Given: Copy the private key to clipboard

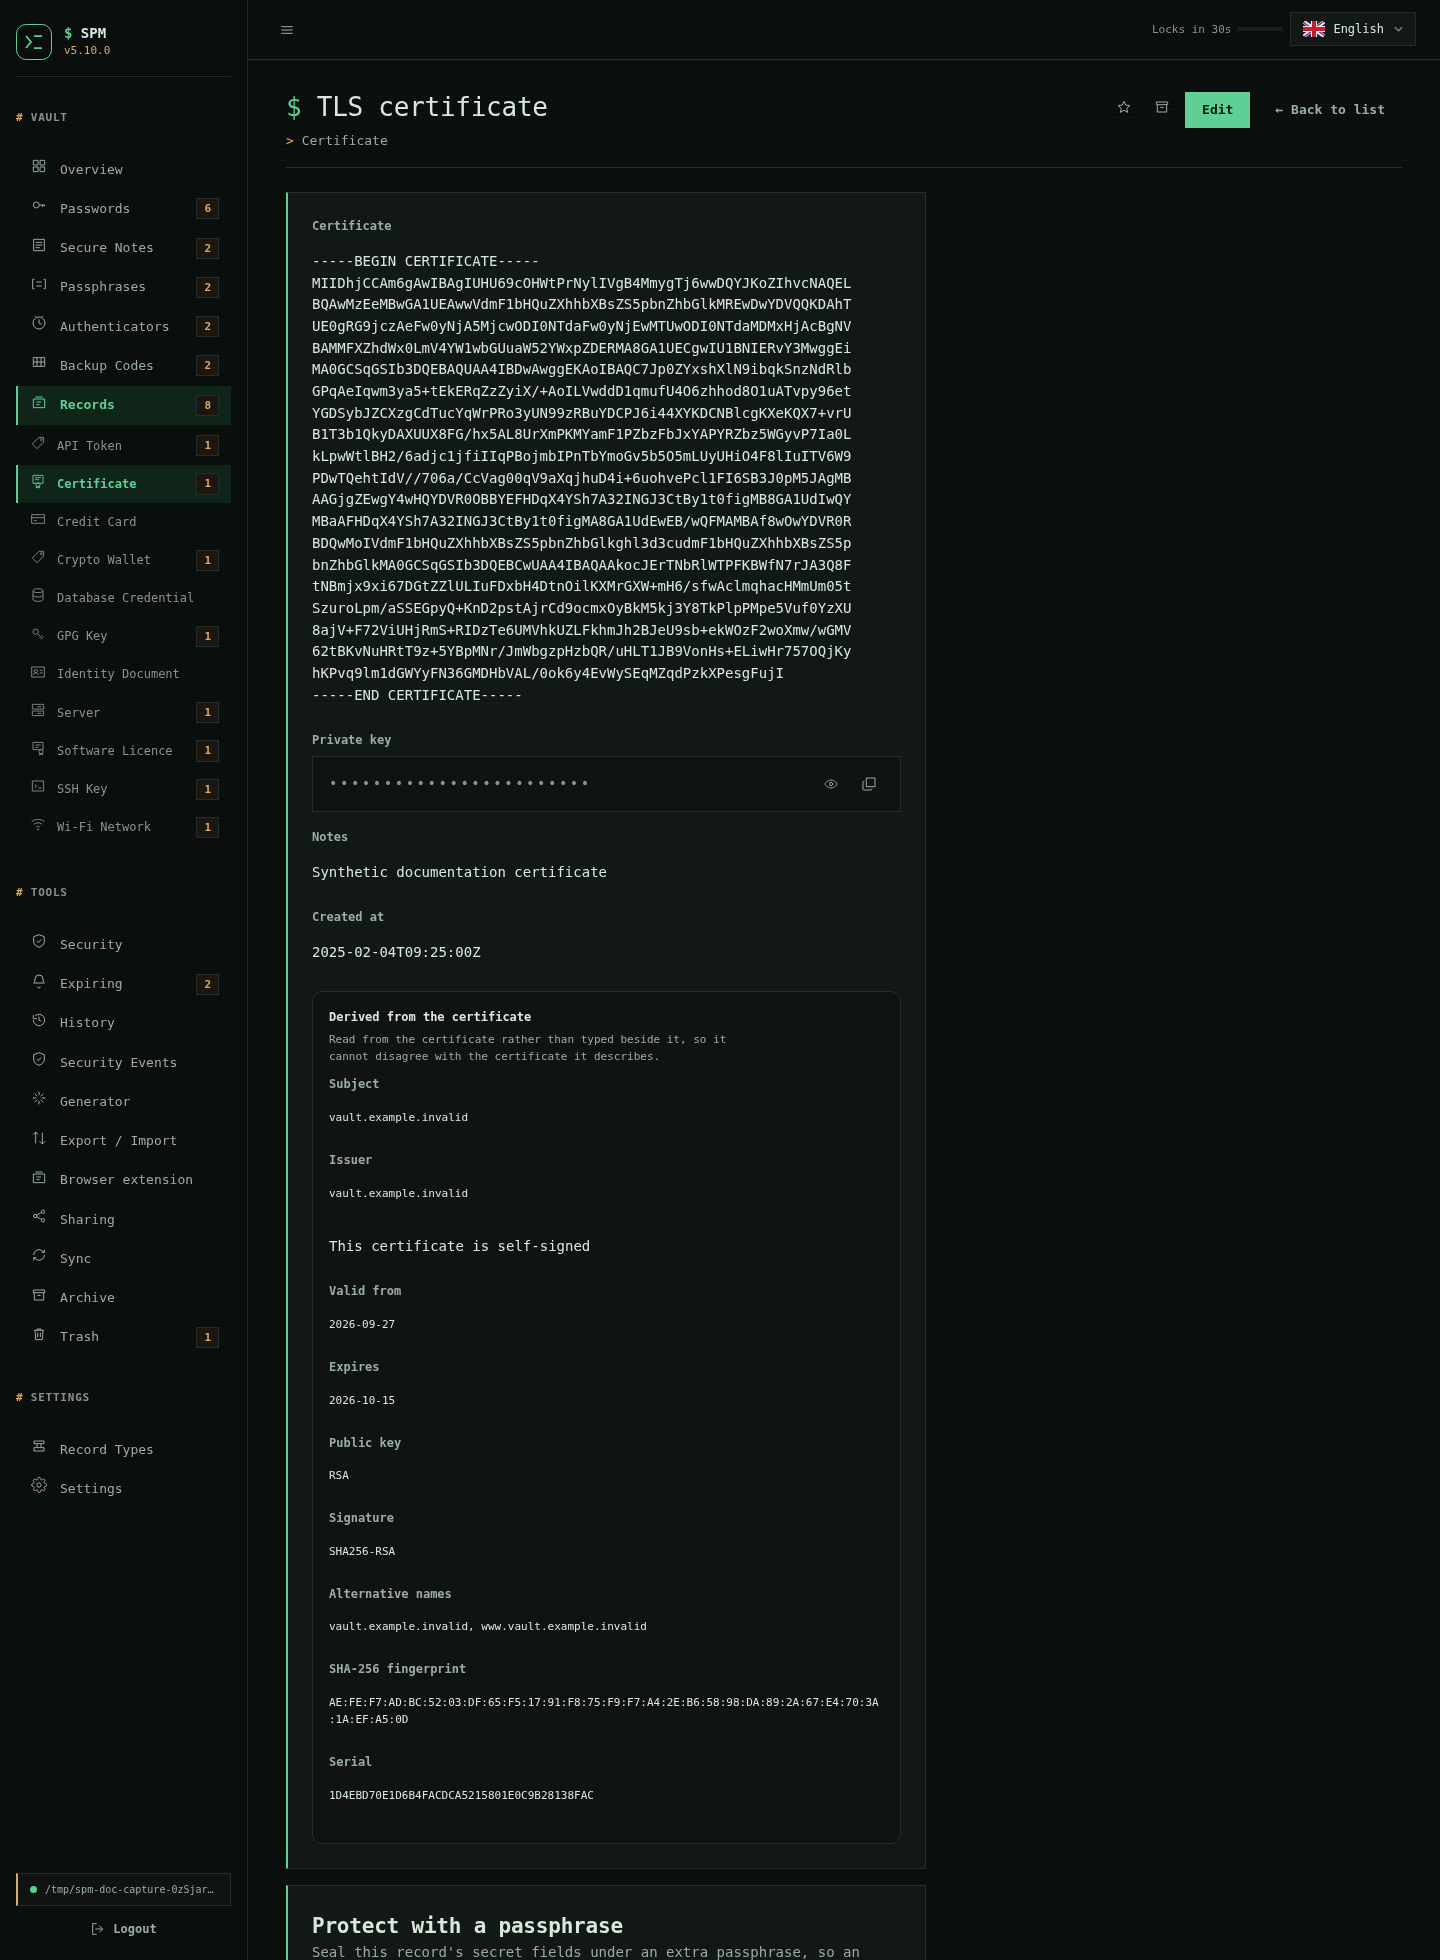Looking at the screenshot, I should coord(869,784).
